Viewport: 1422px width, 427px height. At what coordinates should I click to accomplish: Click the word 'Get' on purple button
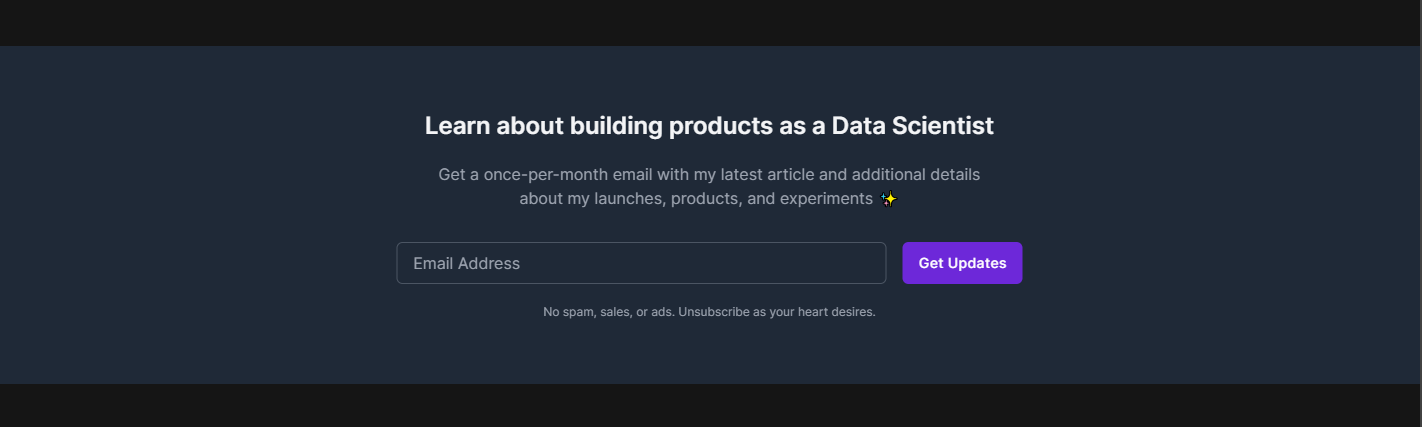(931, 263)
